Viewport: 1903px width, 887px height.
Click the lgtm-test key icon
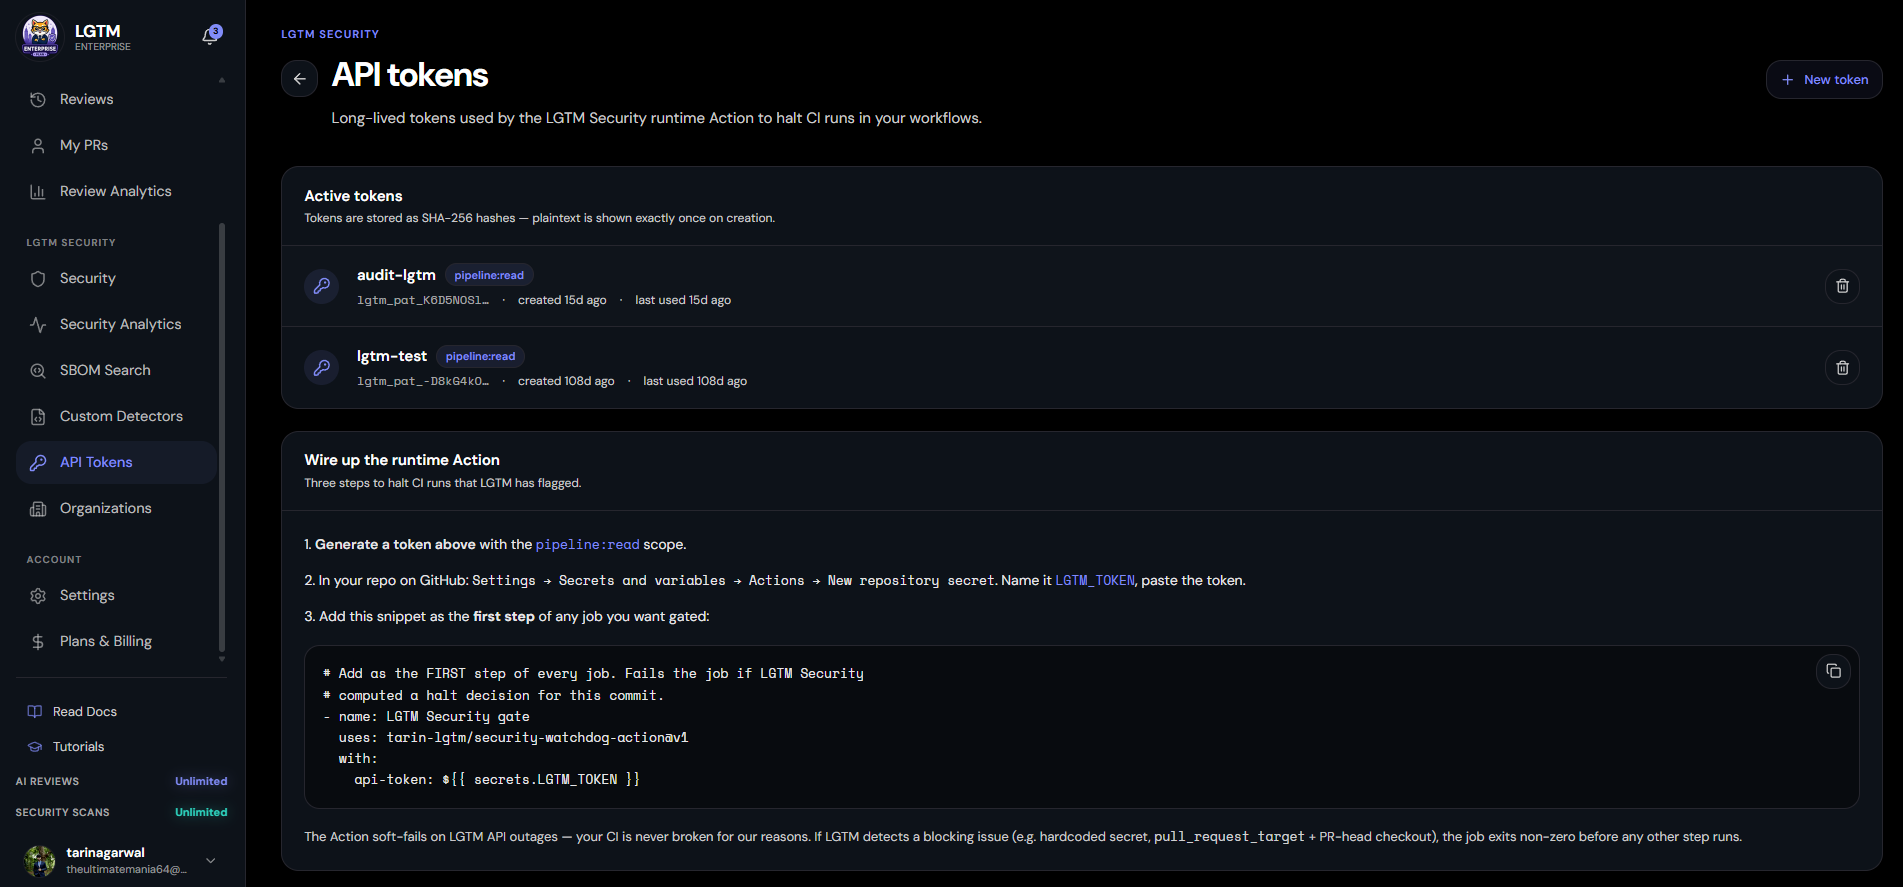coord(322,368)
